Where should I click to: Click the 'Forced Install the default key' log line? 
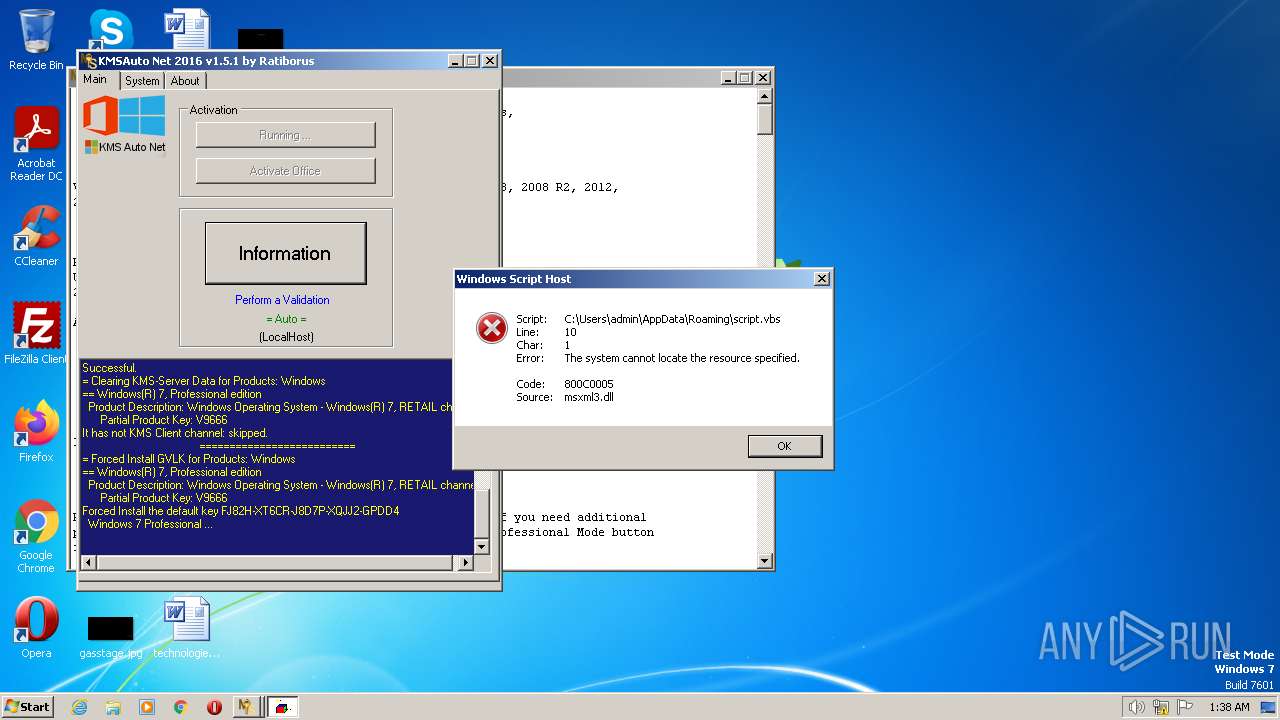[240, 511]
